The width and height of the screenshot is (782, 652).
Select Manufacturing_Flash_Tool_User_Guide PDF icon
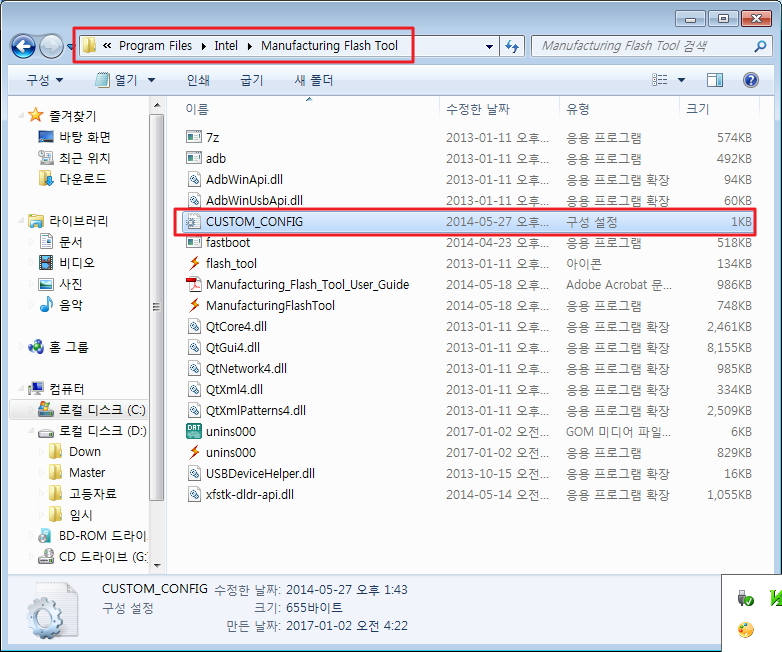[194, 284]
